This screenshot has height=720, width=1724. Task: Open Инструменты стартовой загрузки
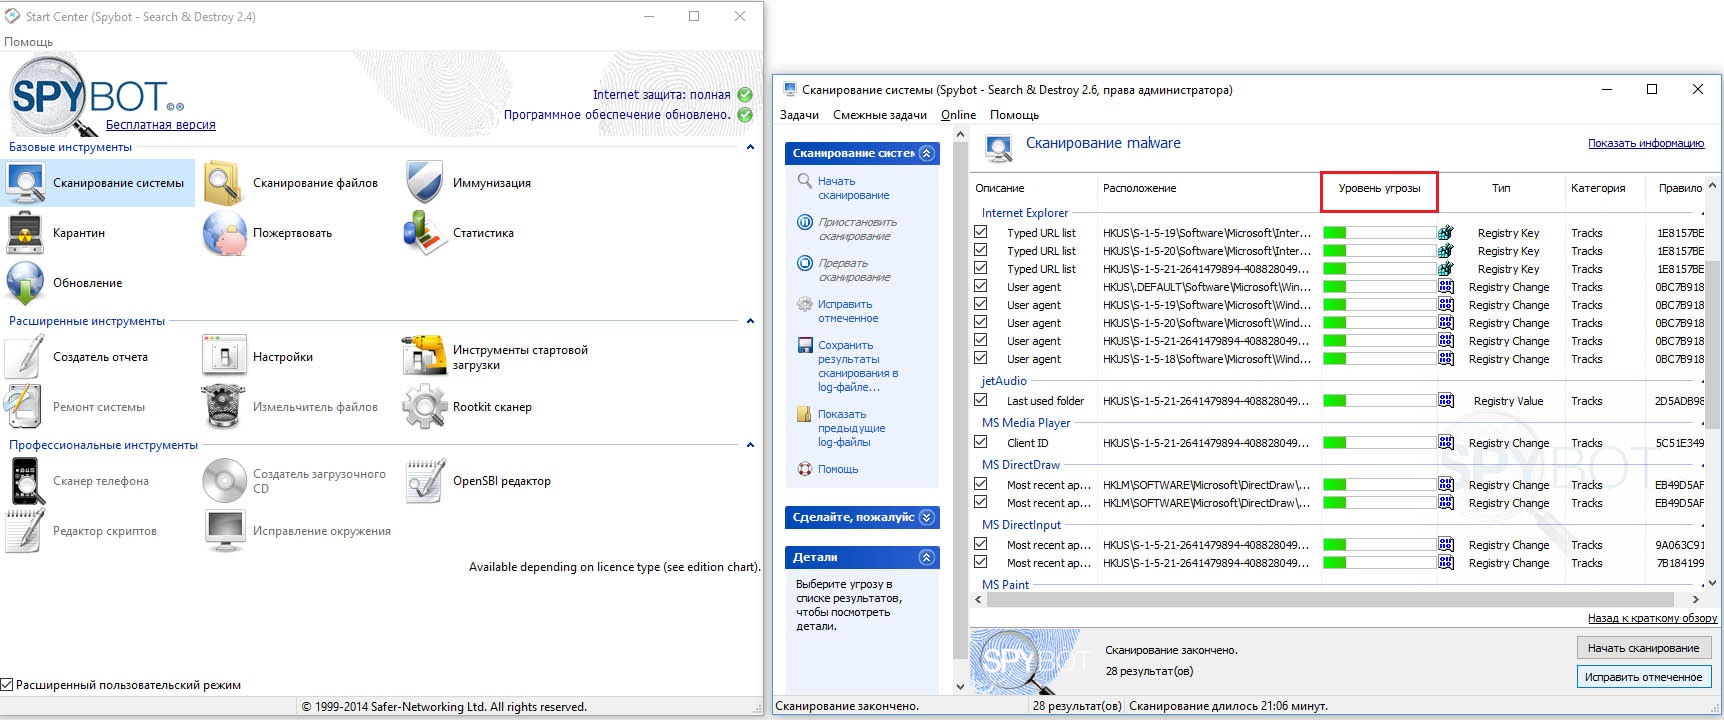coord(496,357)
